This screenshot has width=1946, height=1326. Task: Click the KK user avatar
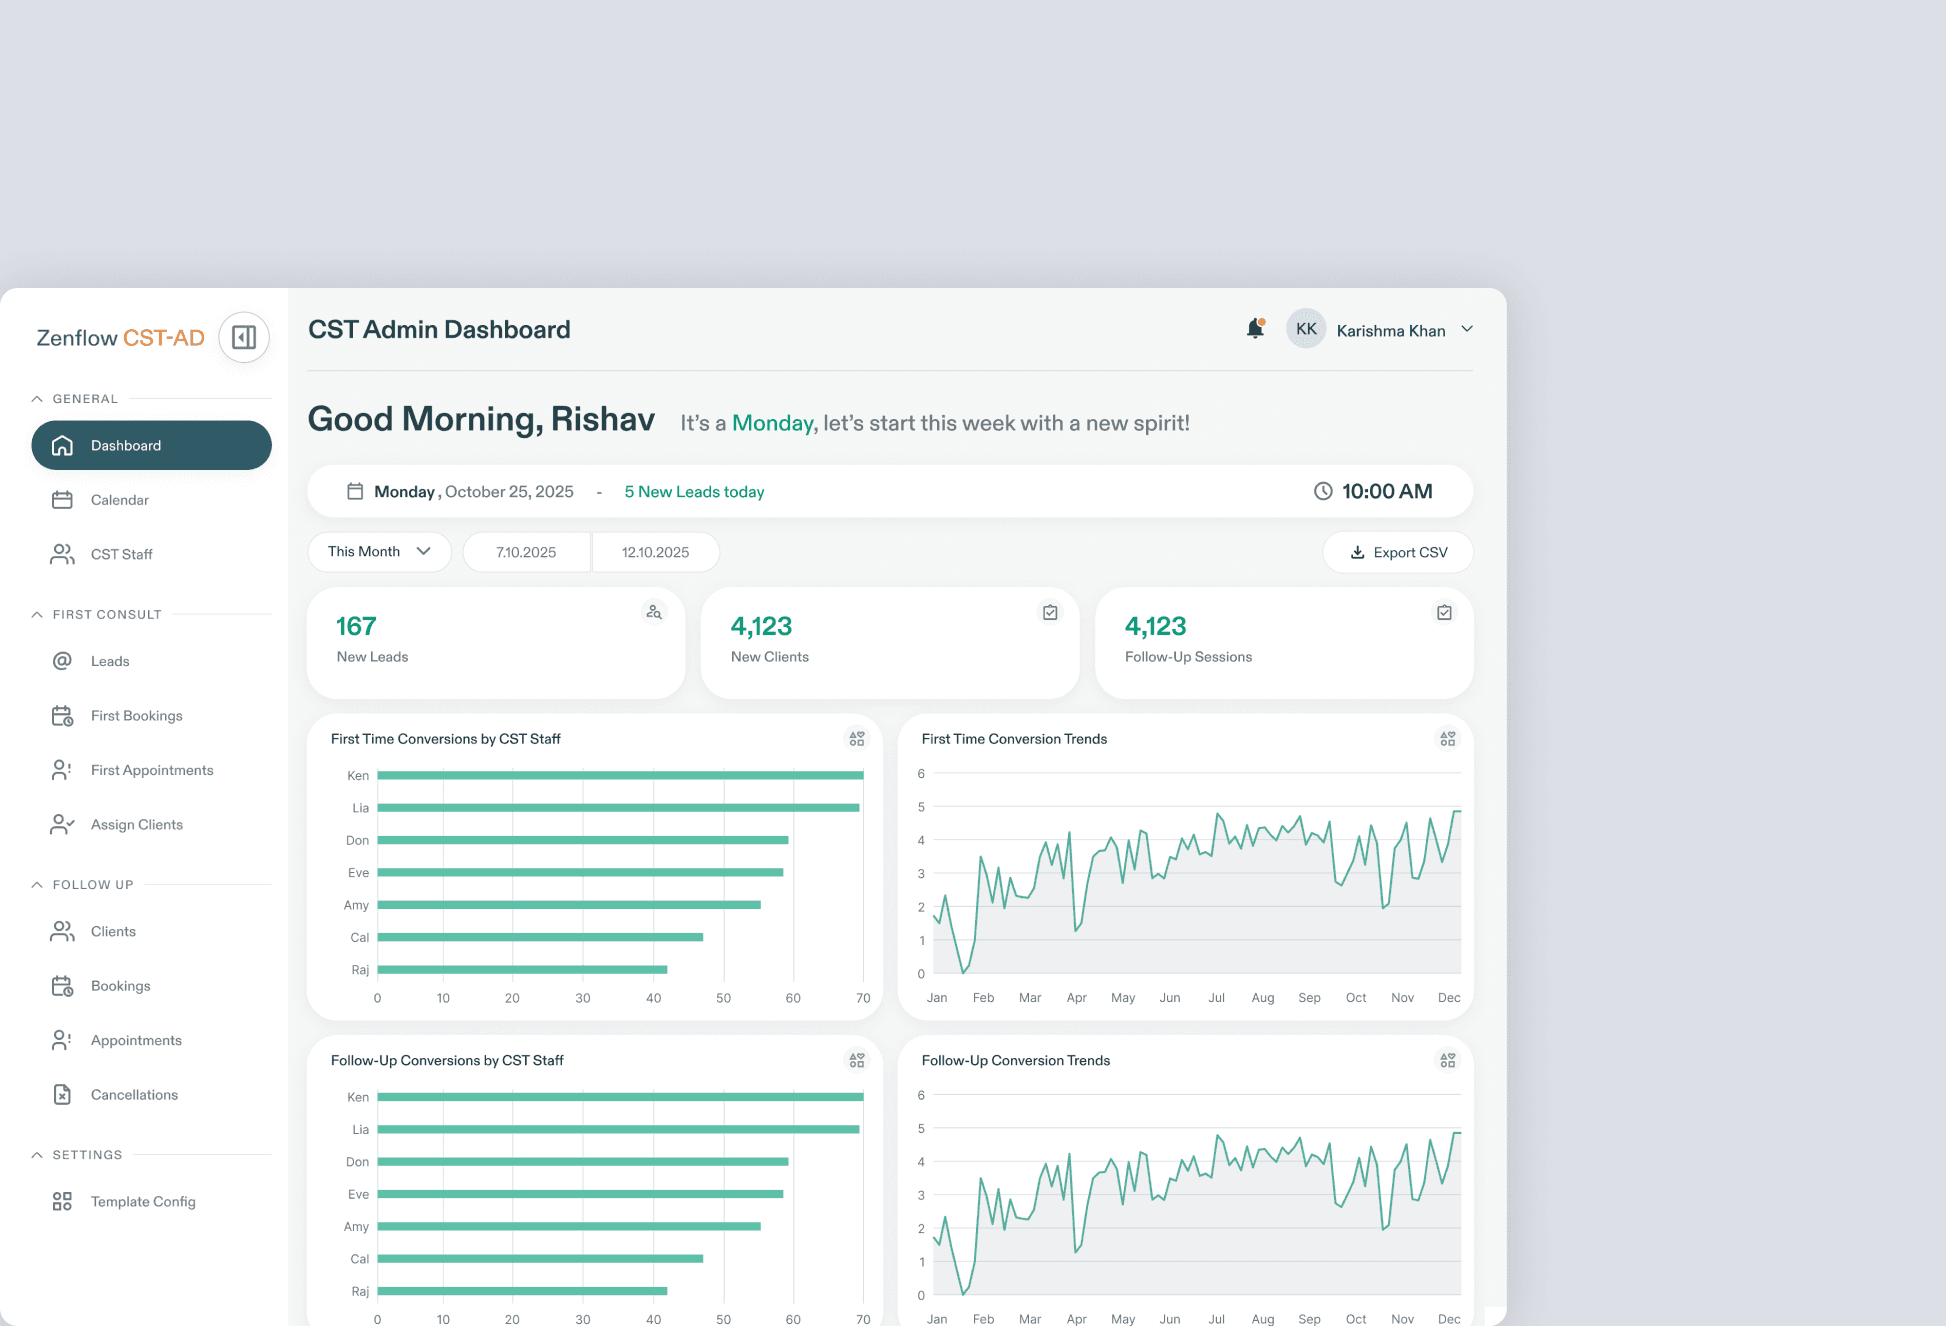tap(1305, 329)
